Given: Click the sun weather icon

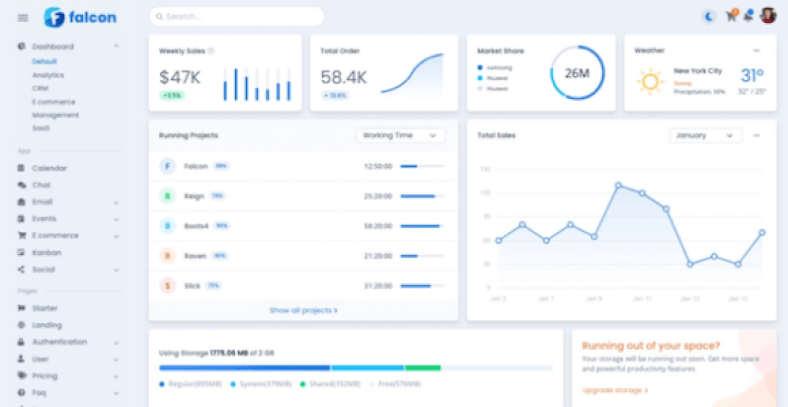Looking at the screenshot, I should (650, 81).
